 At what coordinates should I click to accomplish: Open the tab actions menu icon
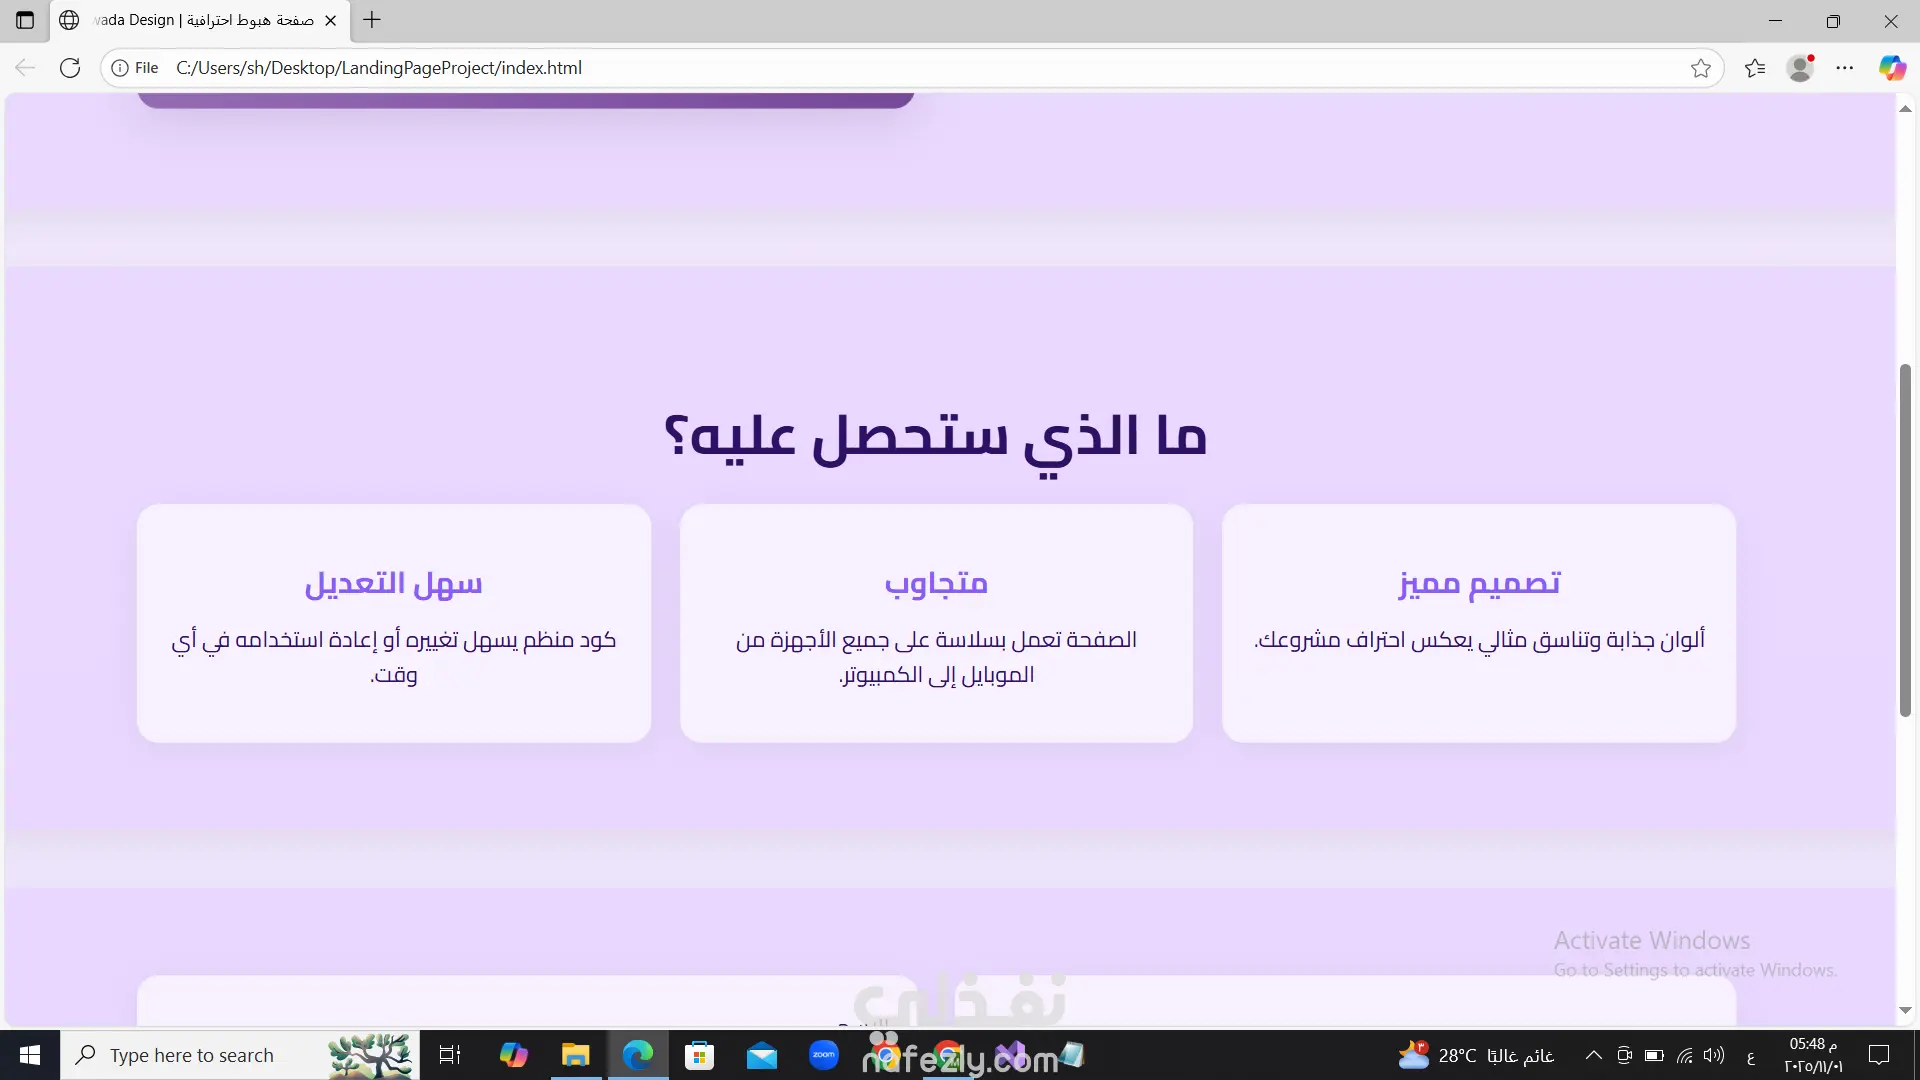[x=25, y=20]
